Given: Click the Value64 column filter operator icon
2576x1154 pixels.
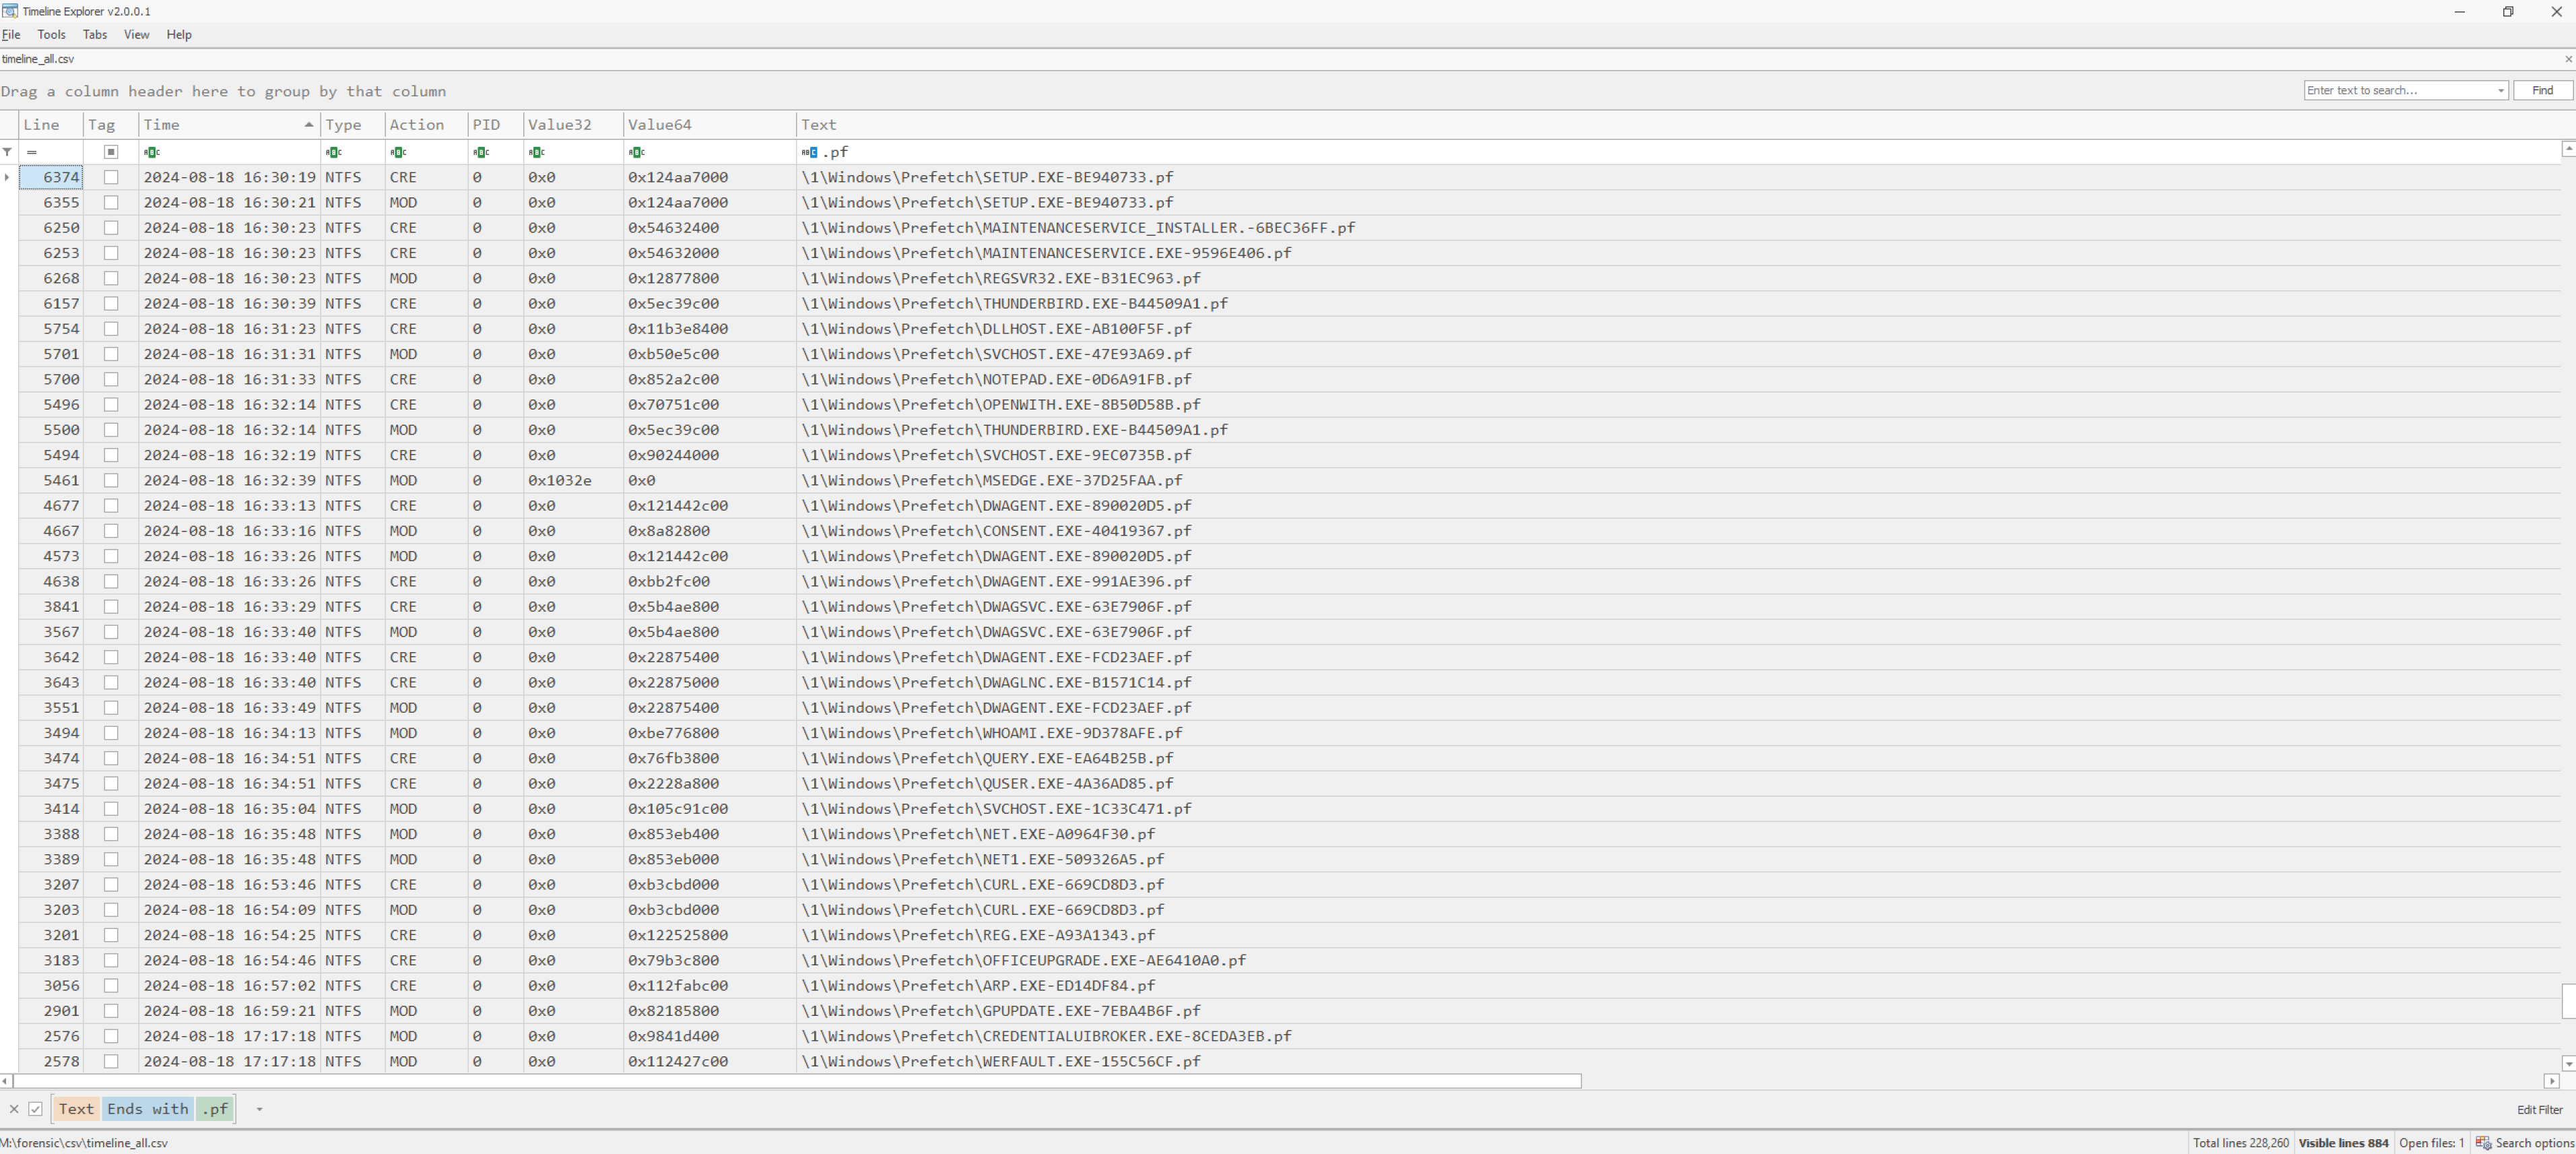Looking at the screenshot, I should [x=636, y=152].
